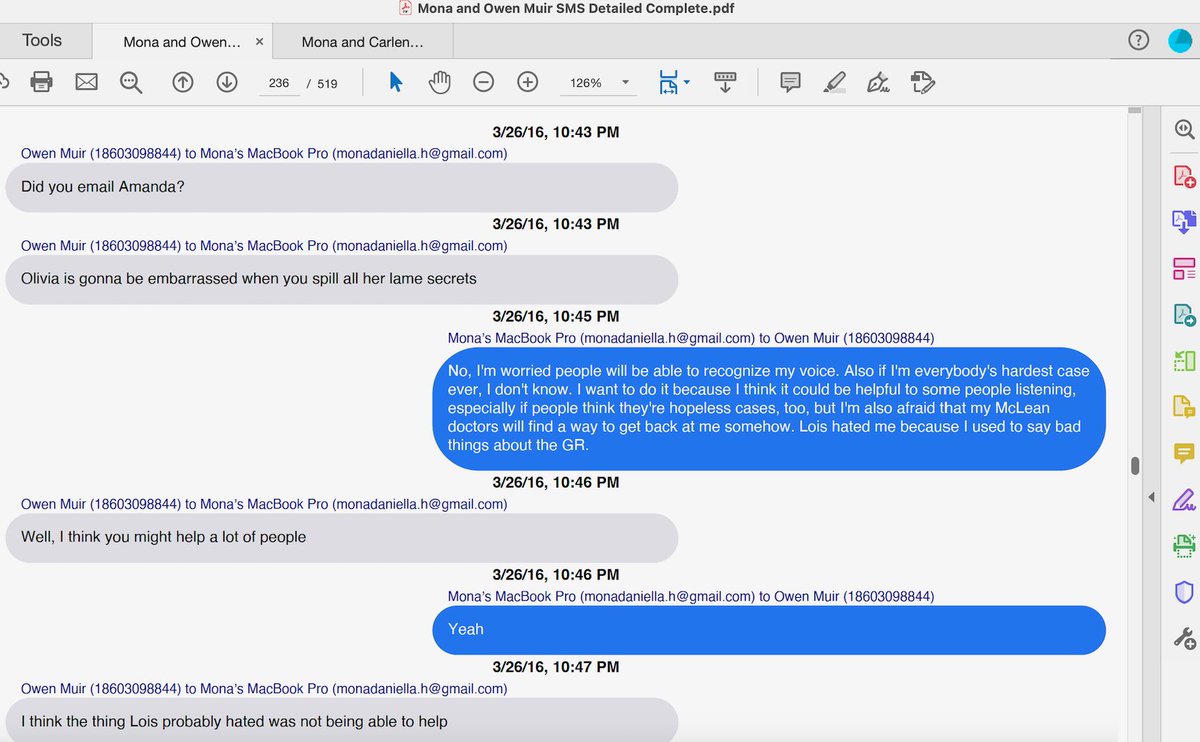Zoom out with the minus button
This screenshot has width=1200, height=742.
click(x=483, y=82)
